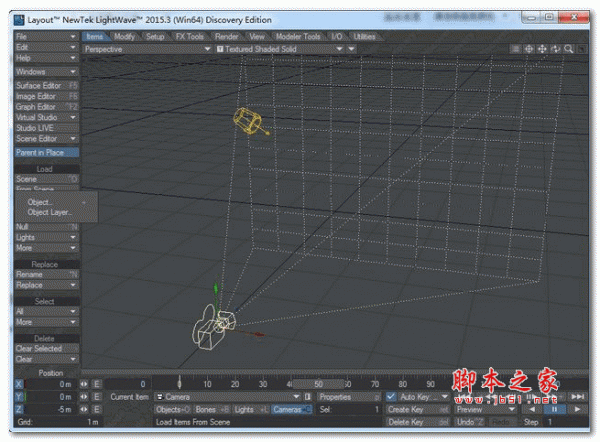Click the viewport pan/move icon
This screenshot has height=442, width=600.
coord(541,49)
